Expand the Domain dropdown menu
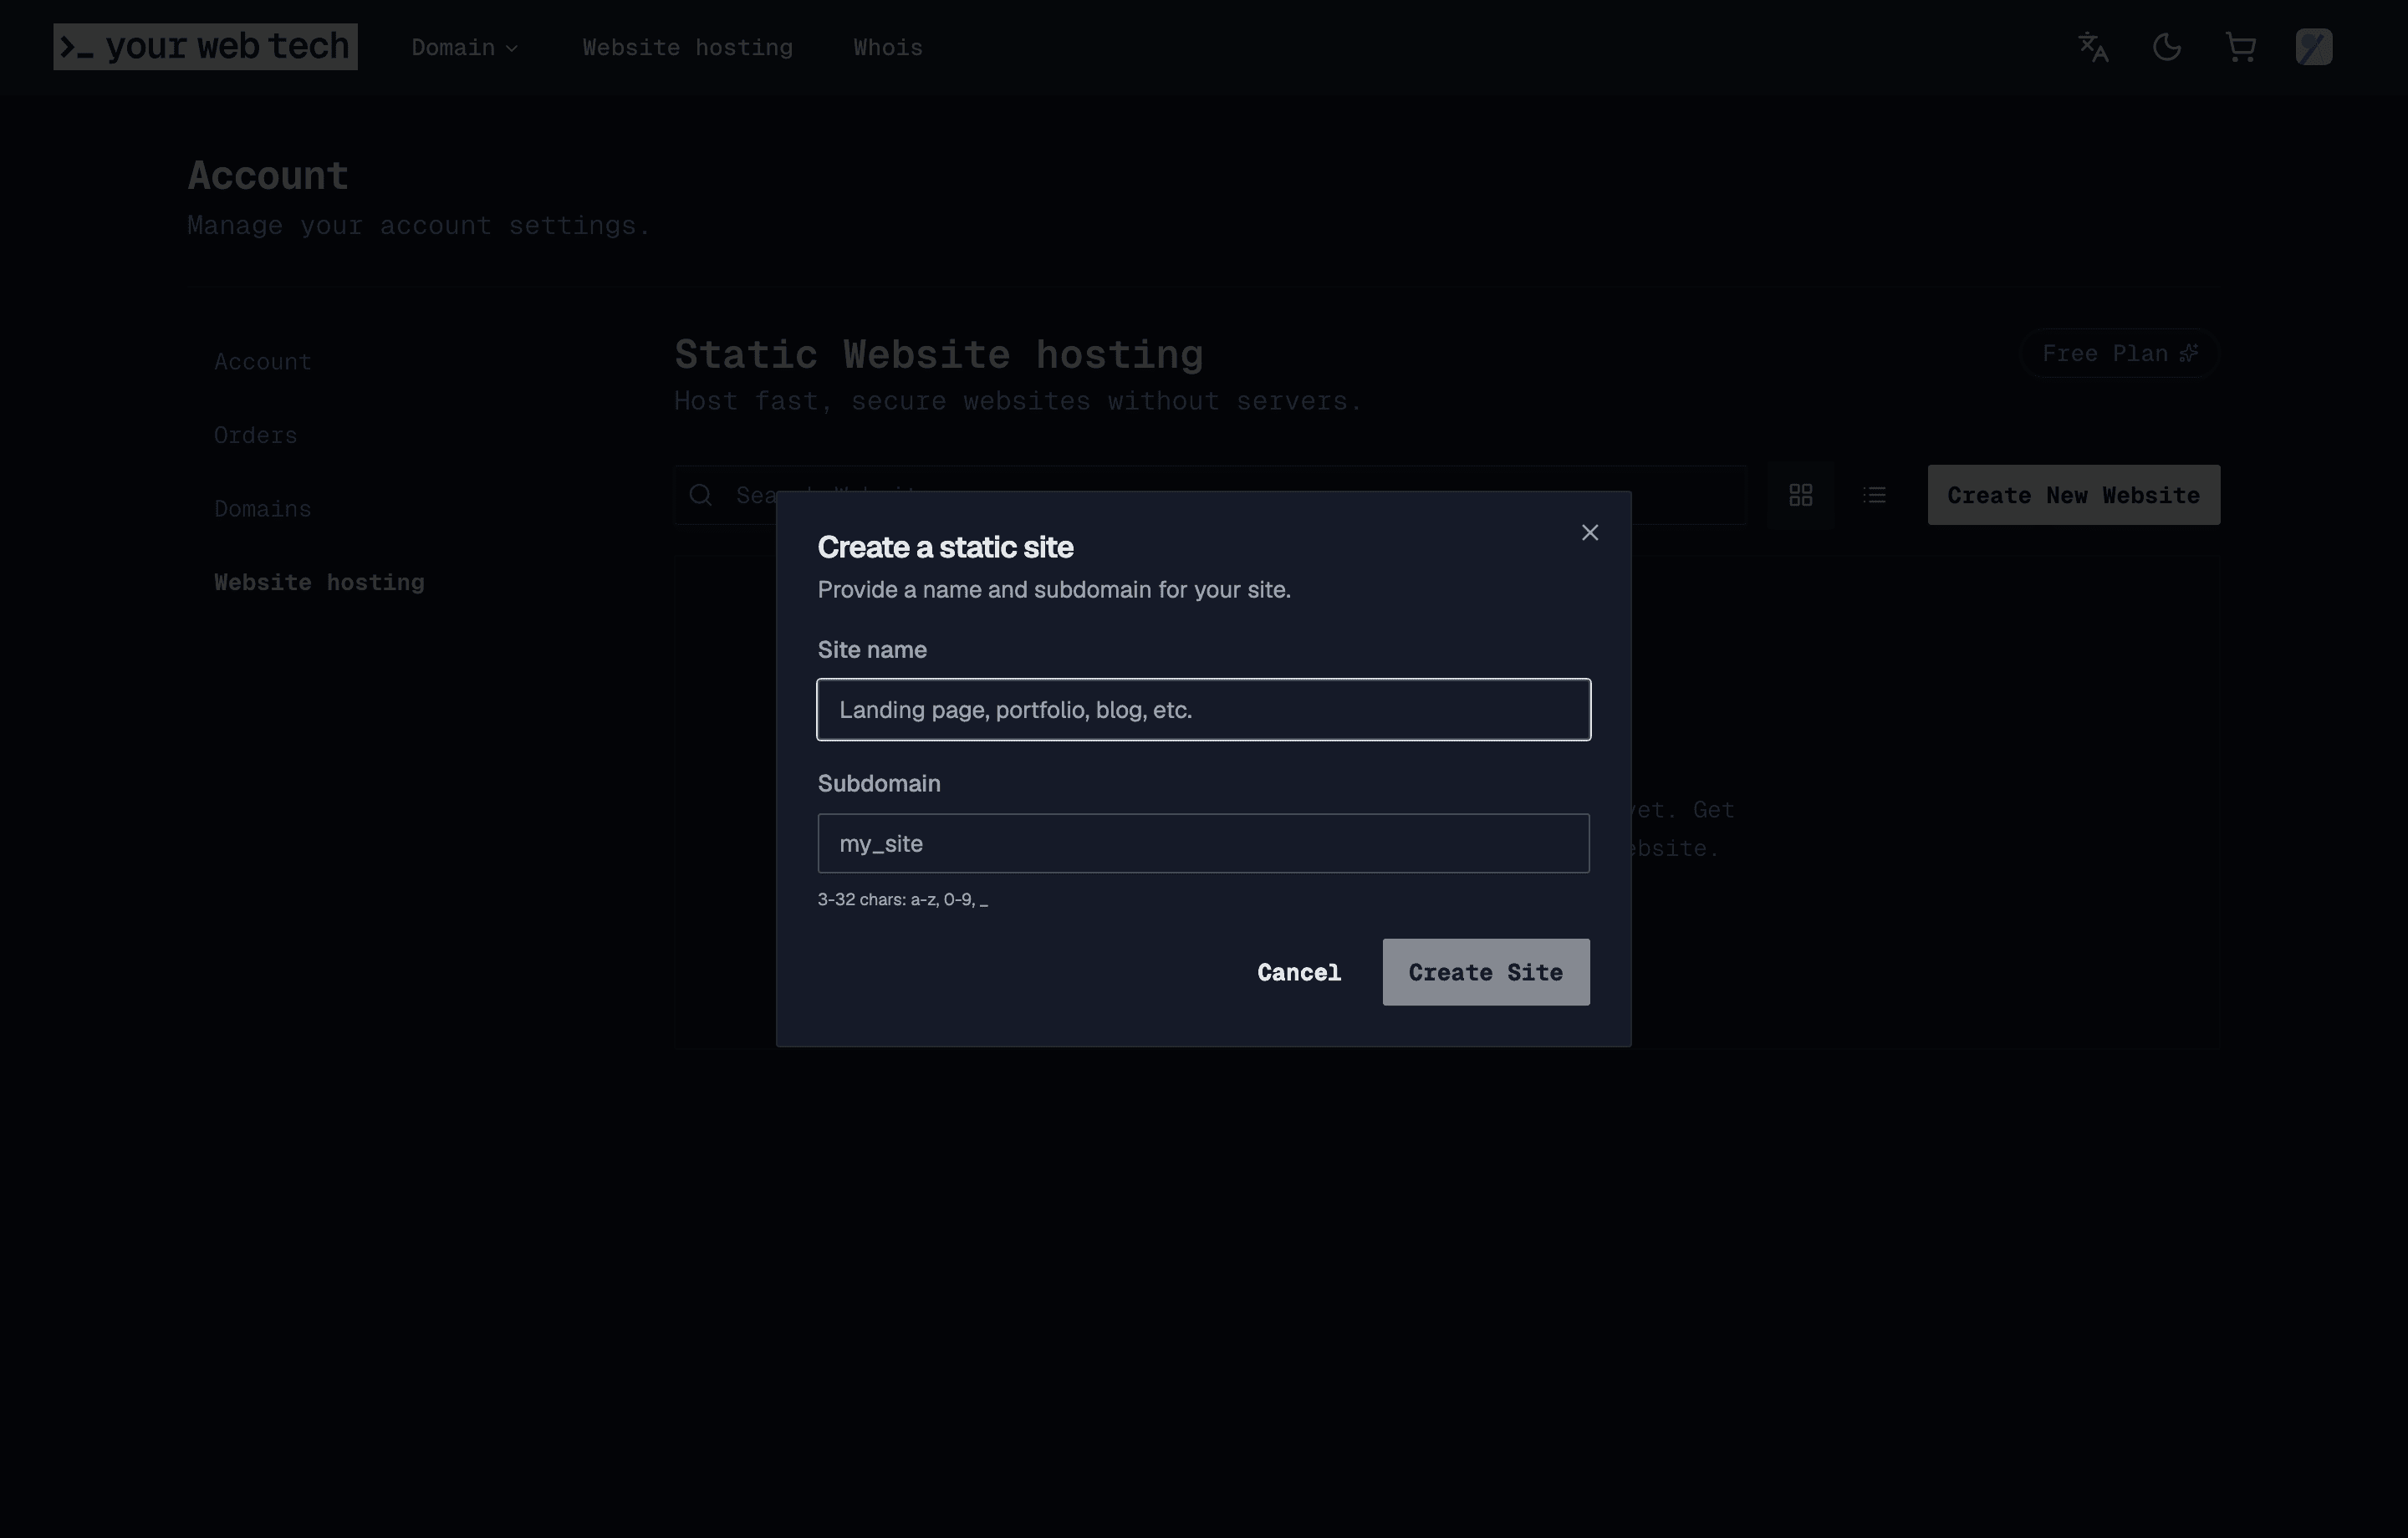Screen dimensions: 2408x1538 pos(465,47)
